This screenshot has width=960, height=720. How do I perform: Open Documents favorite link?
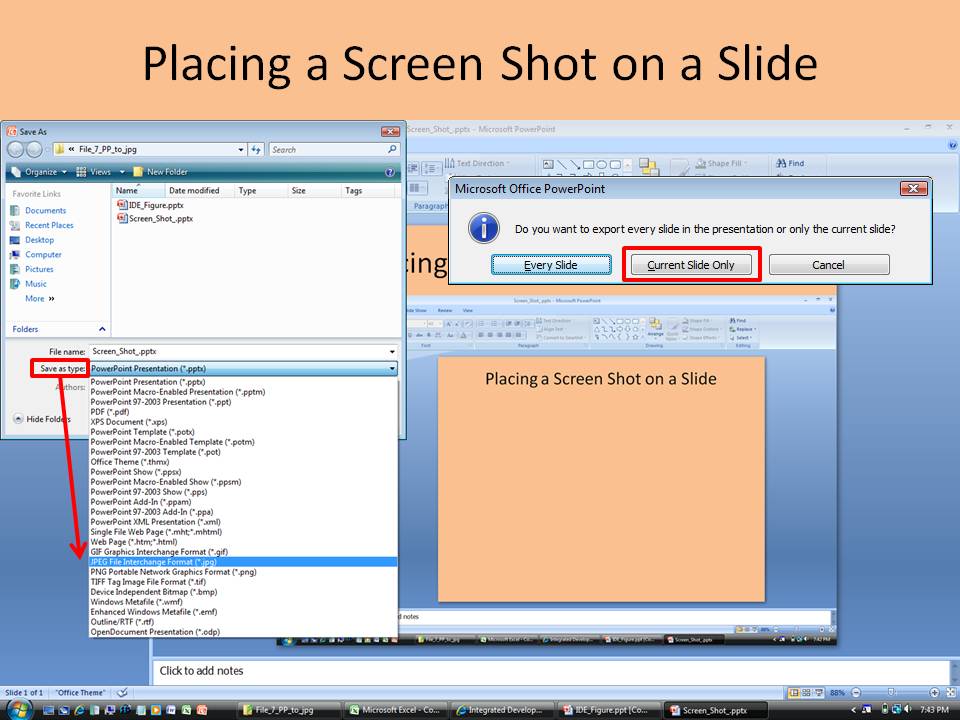pyautogui.click(x=45, y=210)
